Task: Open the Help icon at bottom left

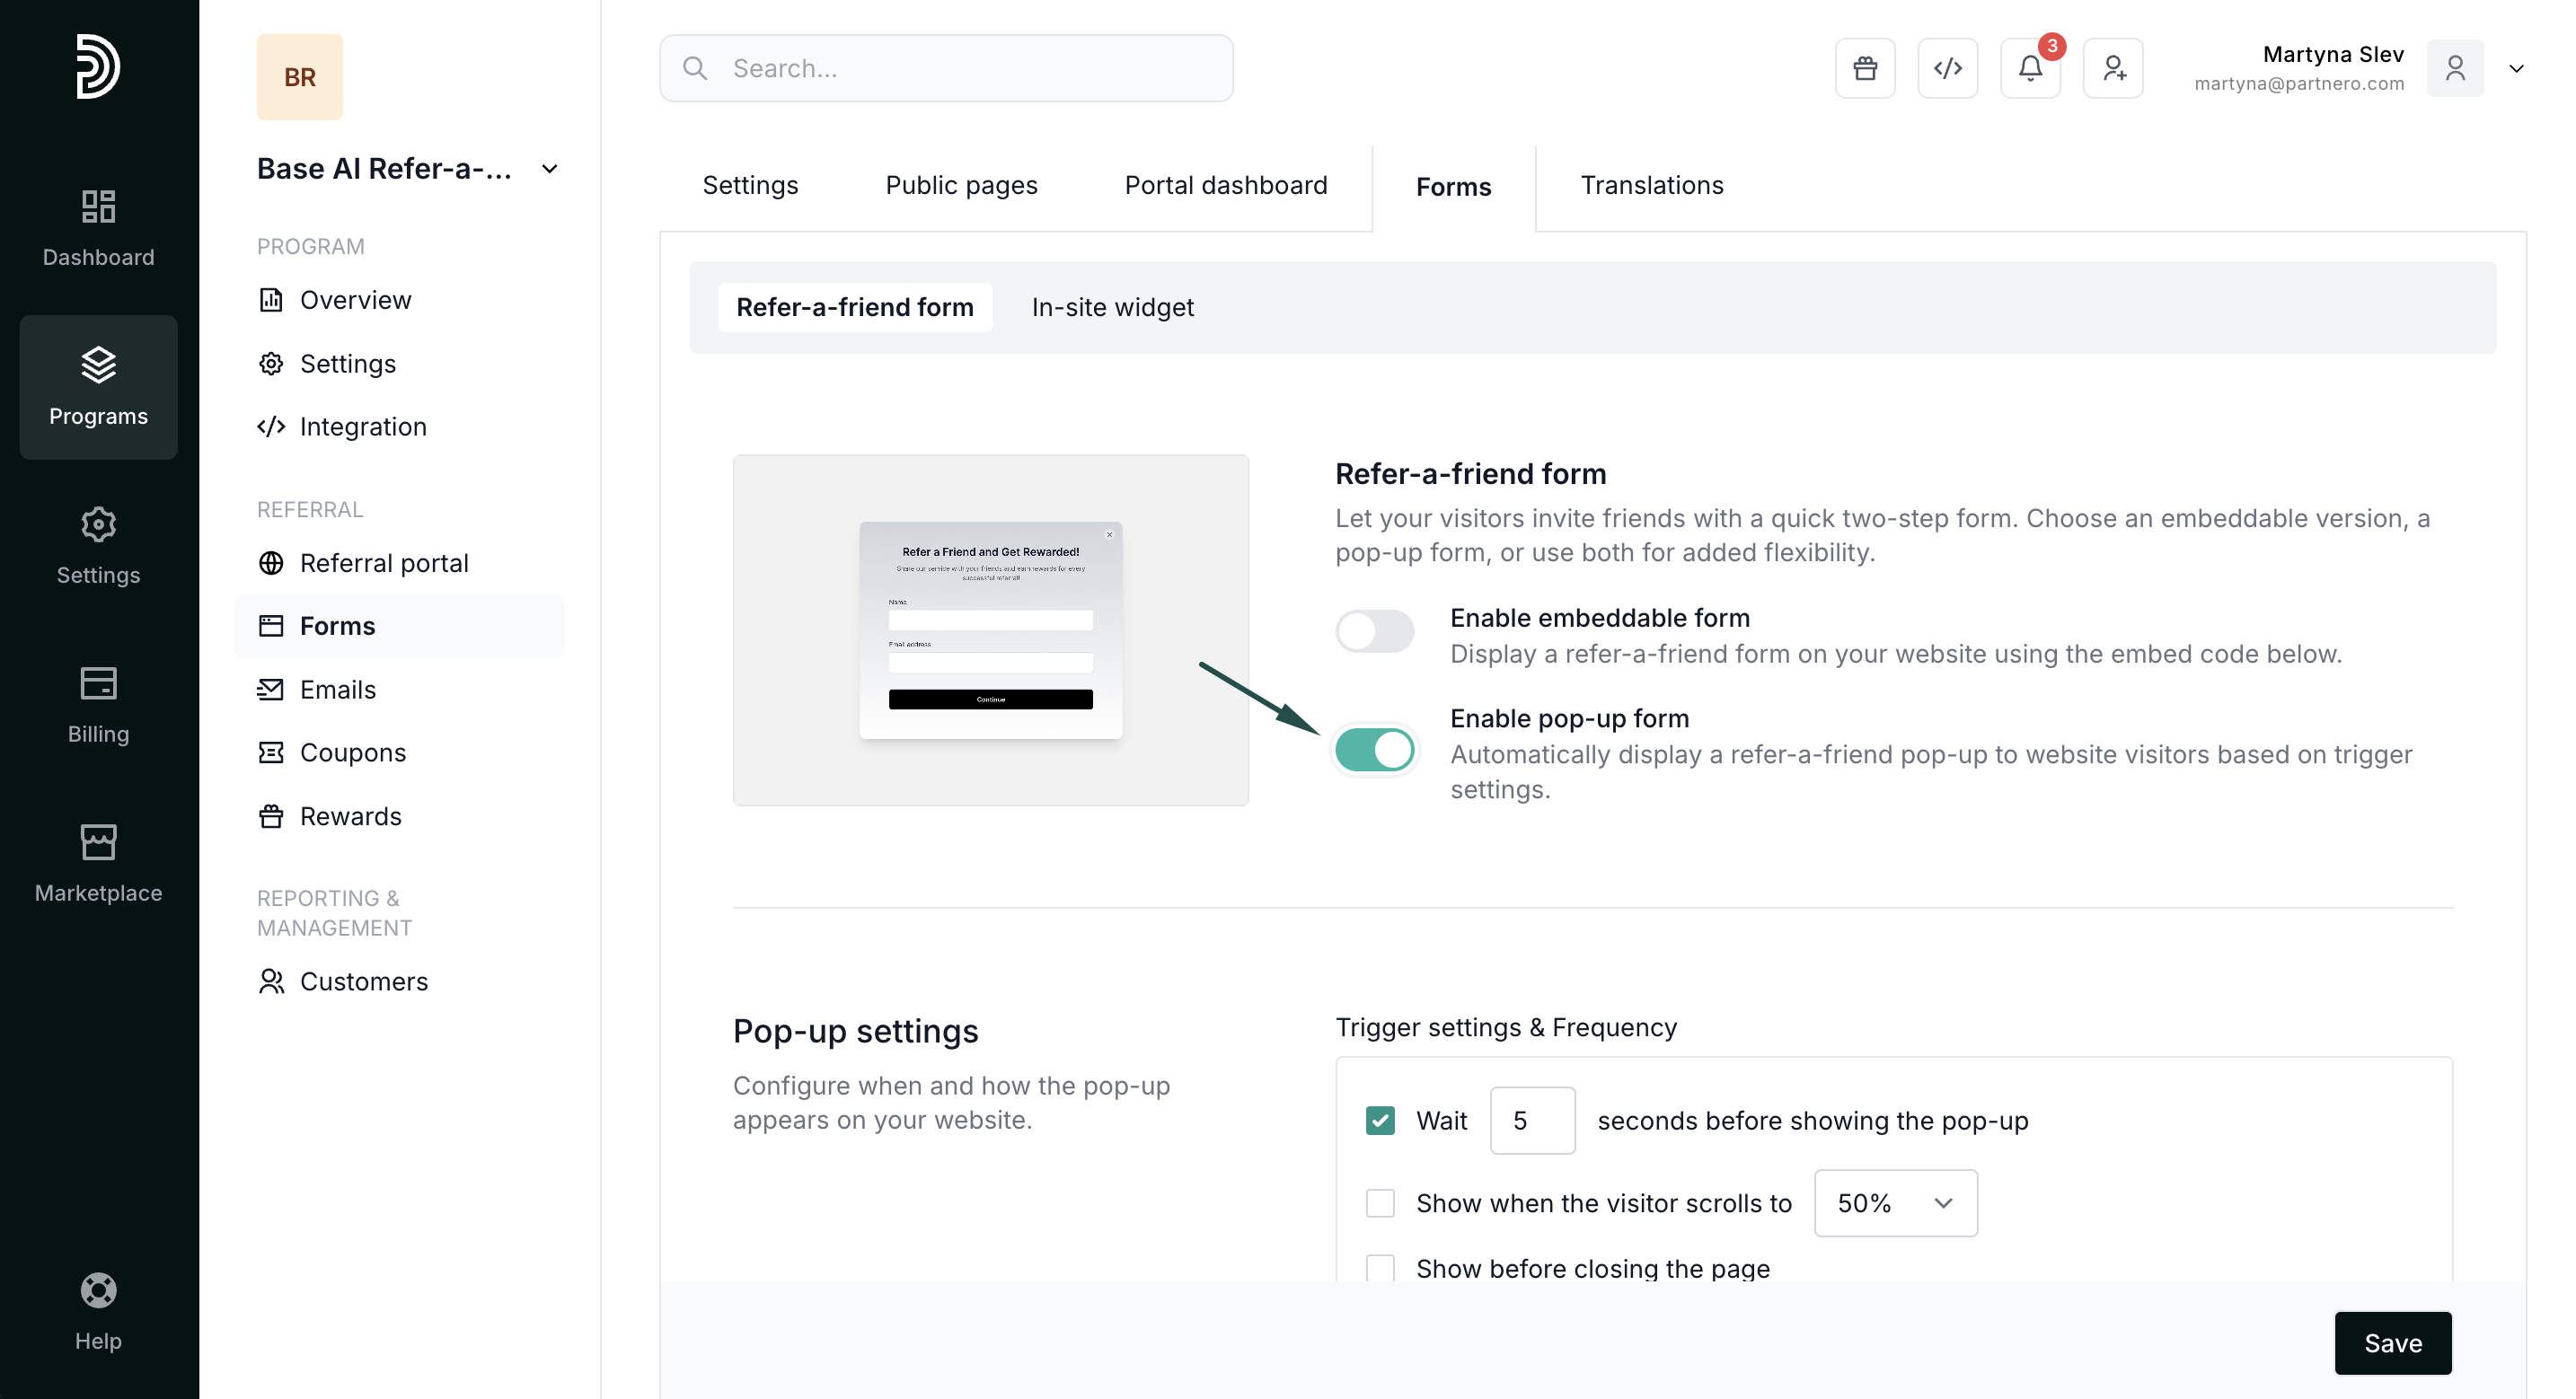Action: 98,1311
